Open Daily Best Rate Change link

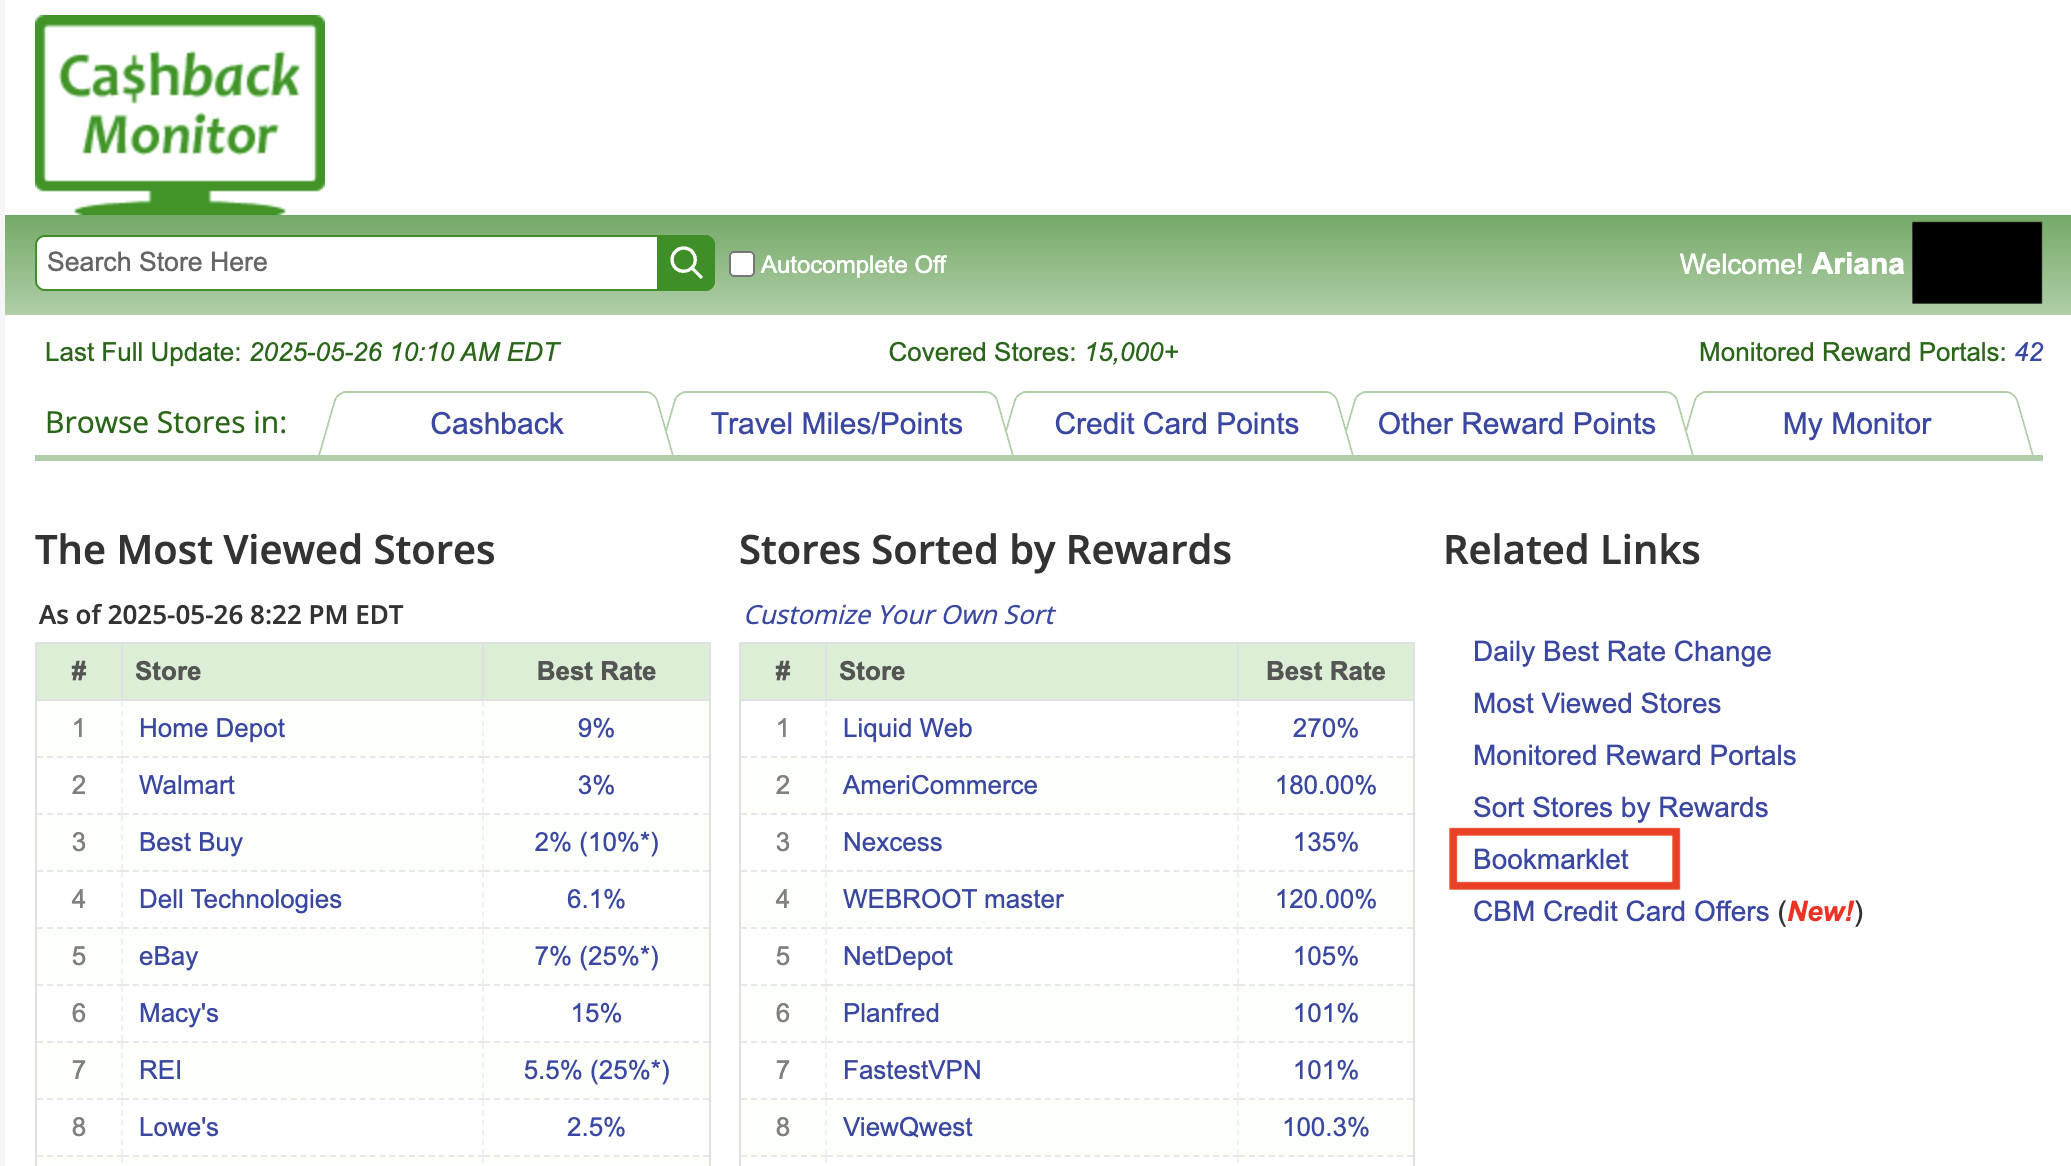(x=1622, y=652)
